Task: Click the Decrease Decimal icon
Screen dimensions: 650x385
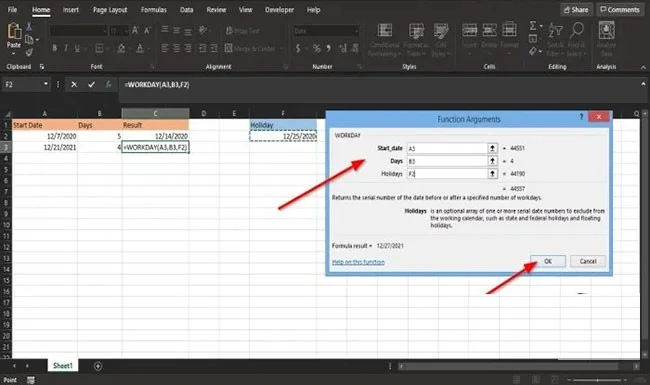Action: pos(355,48)
